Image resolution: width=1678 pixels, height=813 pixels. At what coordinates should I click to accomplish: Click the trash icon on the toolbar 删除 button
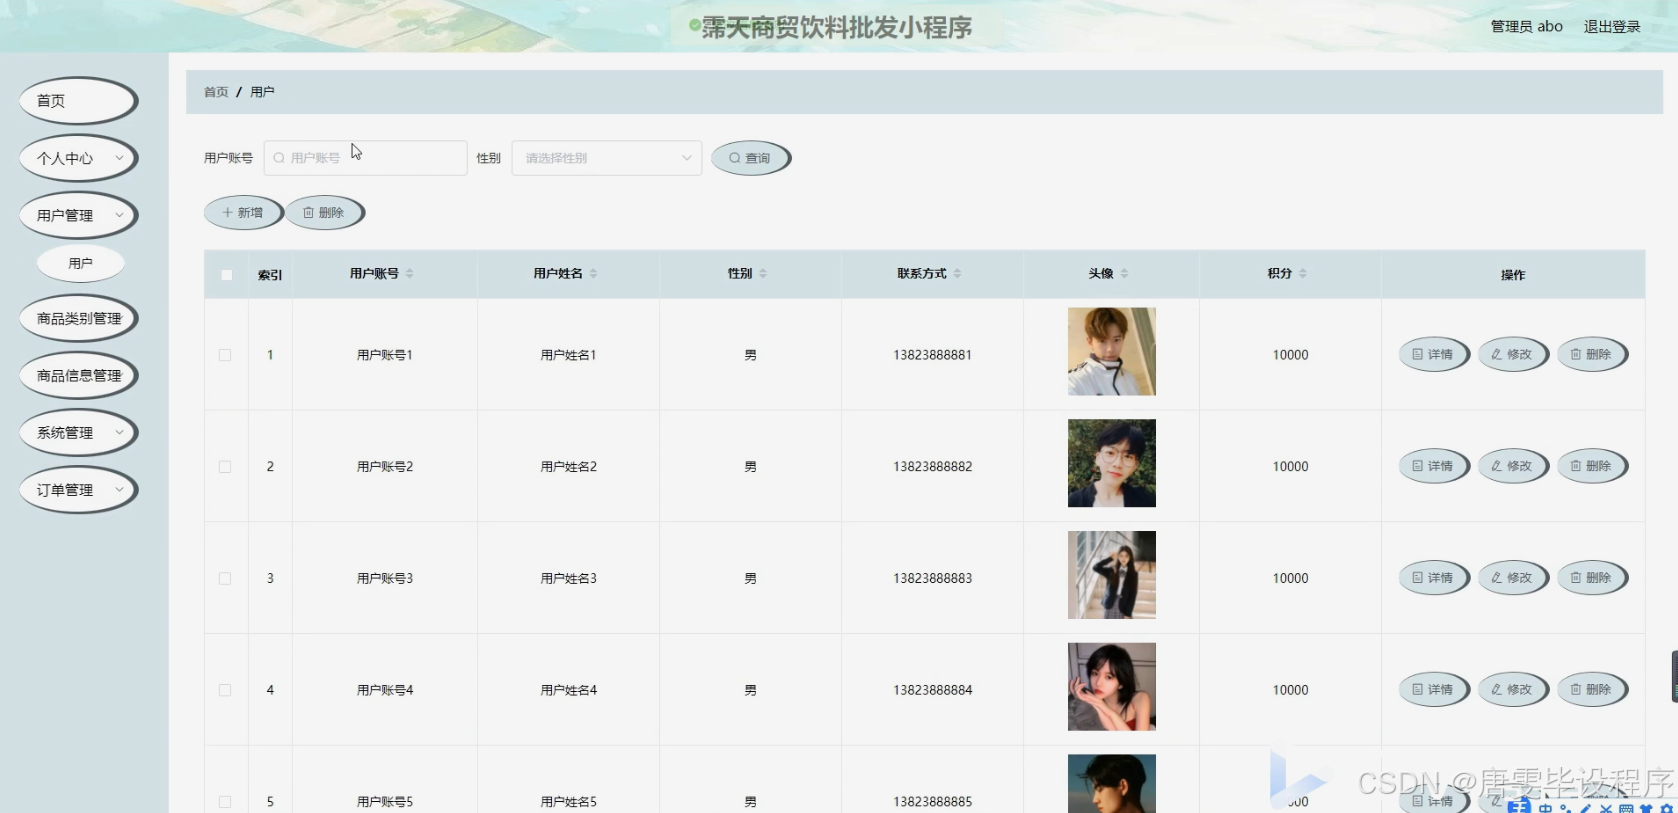(x=309, y=213)
